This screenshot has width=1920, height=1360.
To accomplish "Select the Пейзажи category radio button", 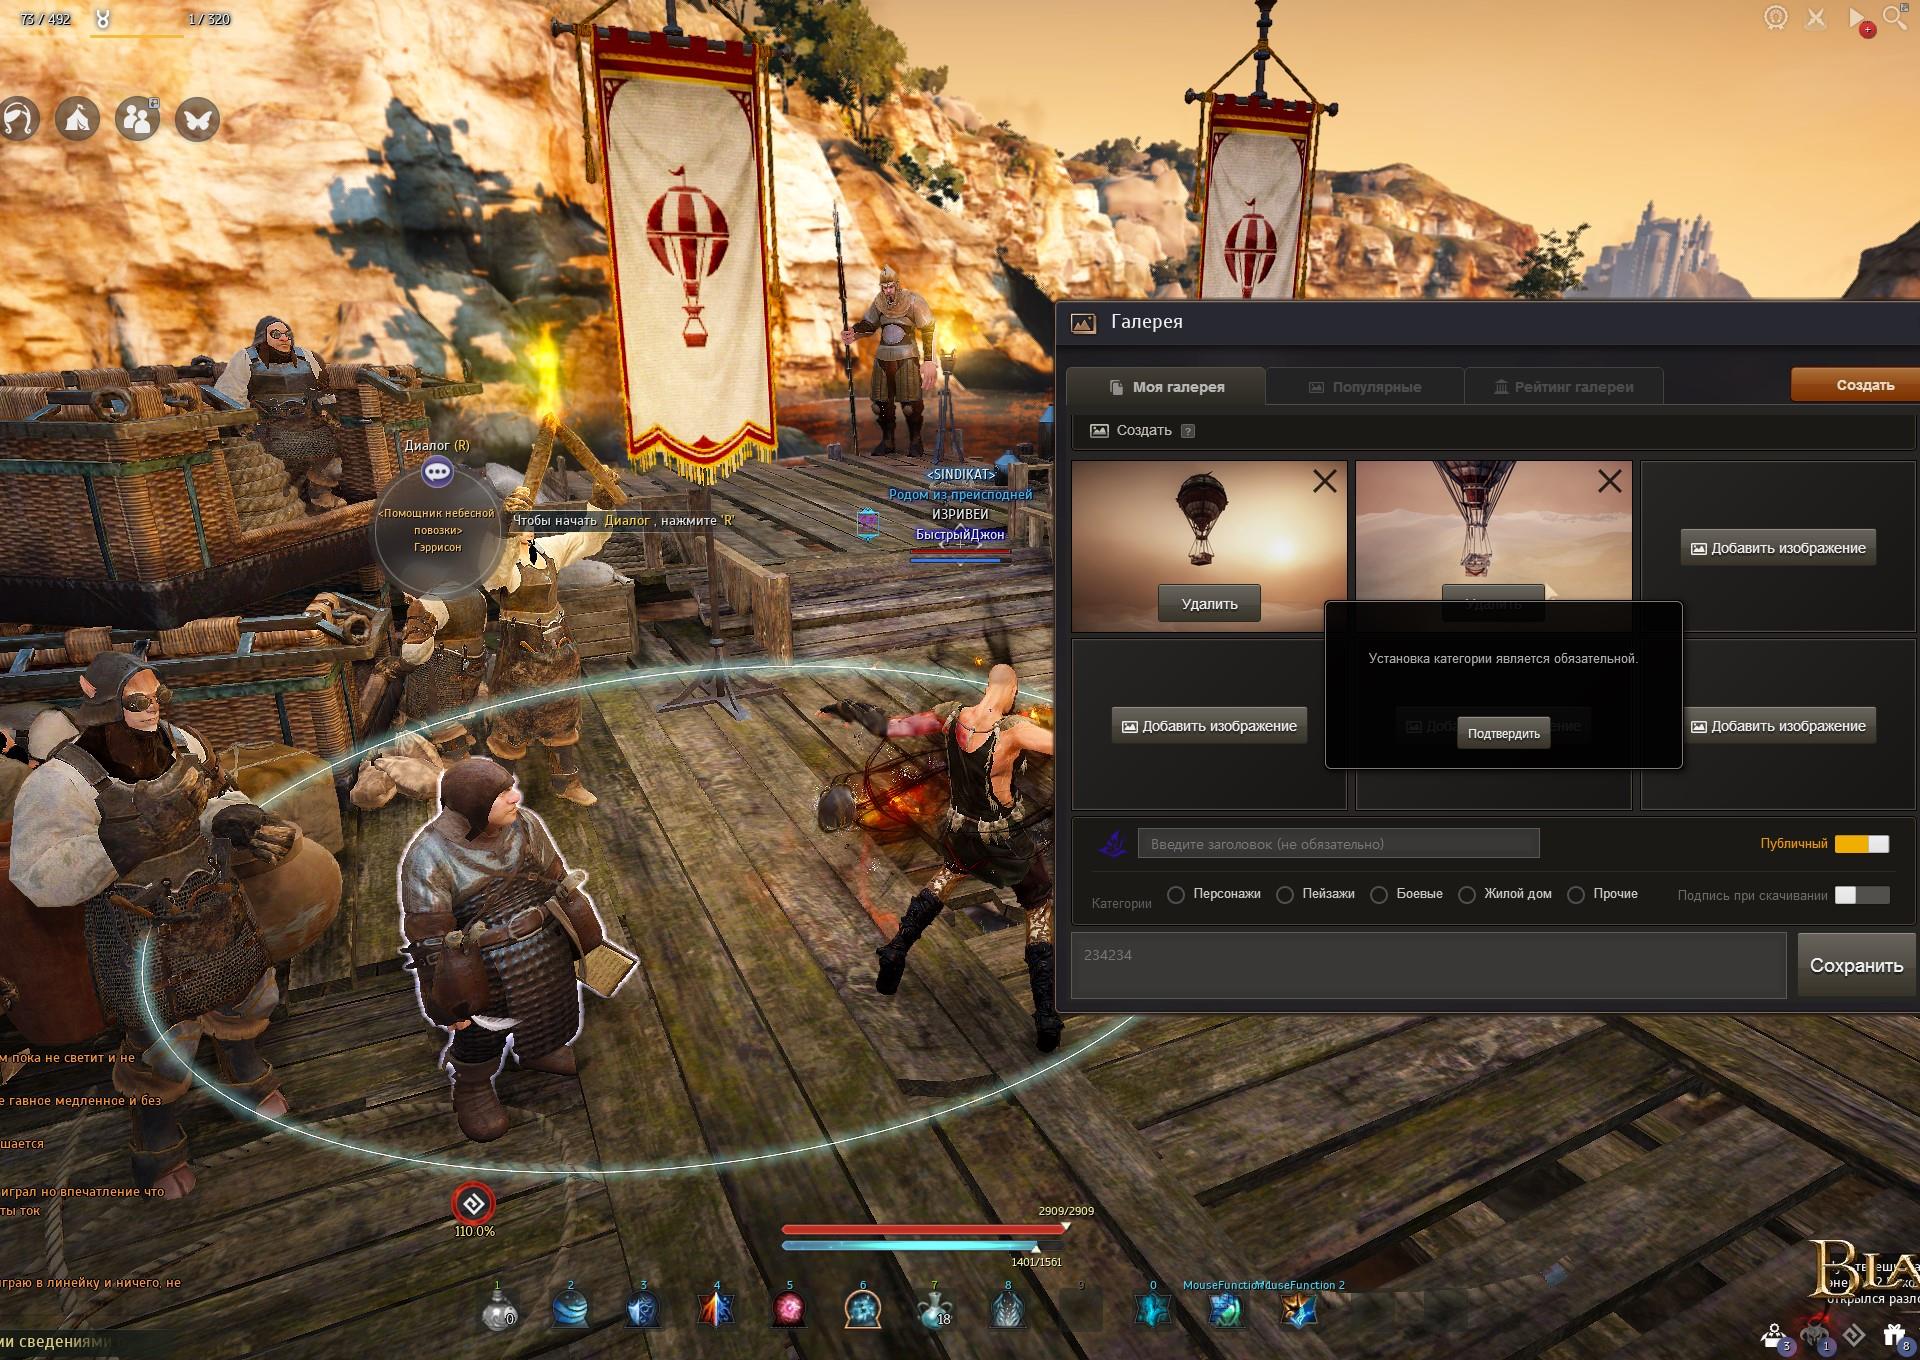I will (x=1285, y=895).
